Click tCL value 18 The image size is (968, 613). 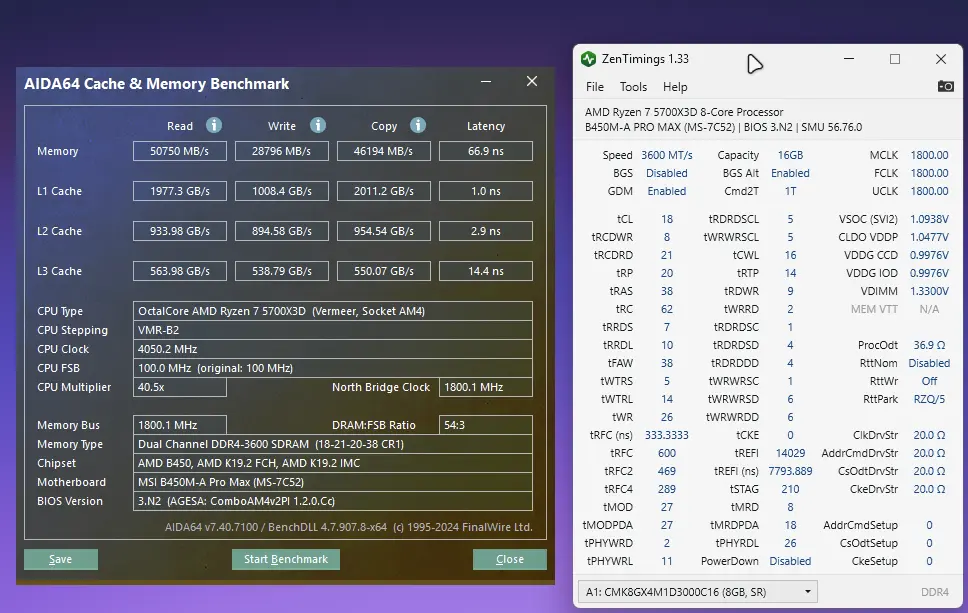pyautogui.click(x=667, y=219)
